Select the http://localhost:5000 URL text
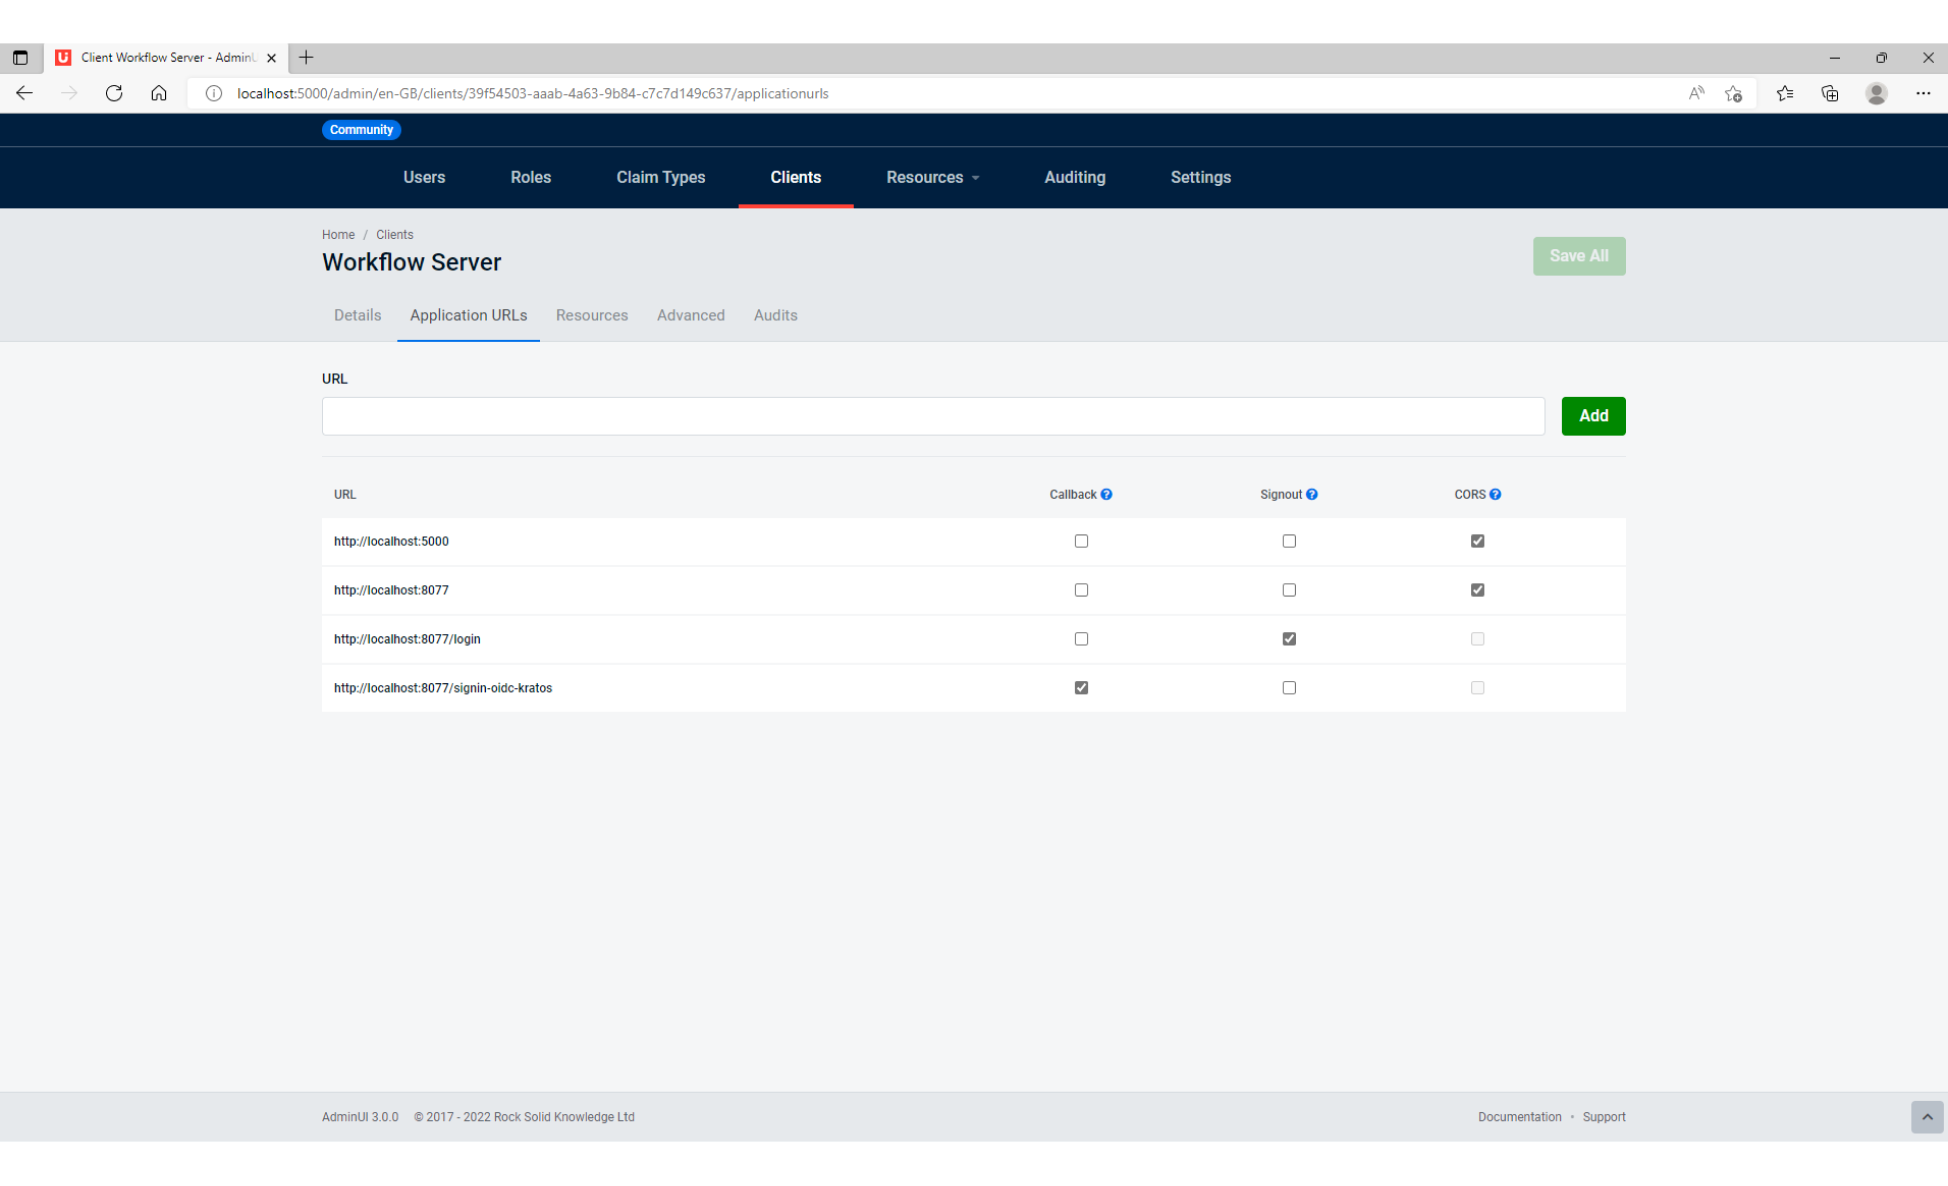This screenshot has height=1186, width=1948. pyautogui.click(x=391, y=541)
